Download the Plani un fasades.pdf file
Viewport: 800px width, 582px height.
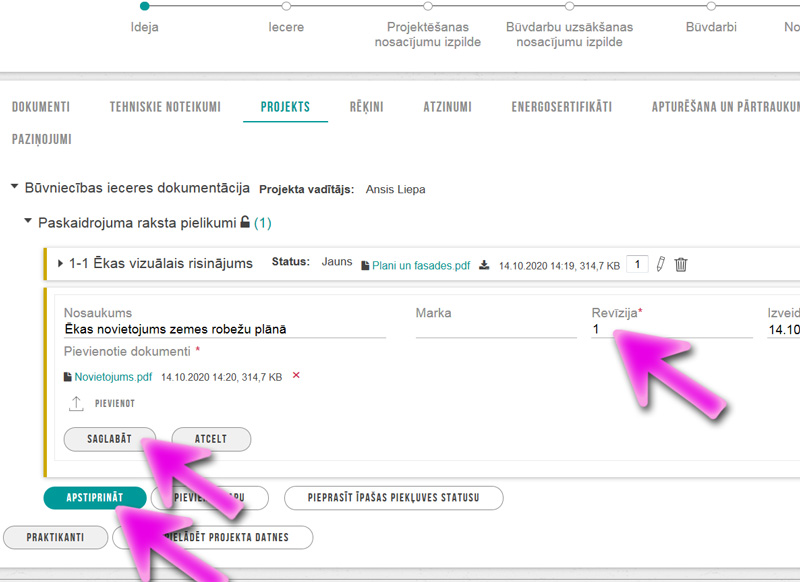[x=485, y=265]
